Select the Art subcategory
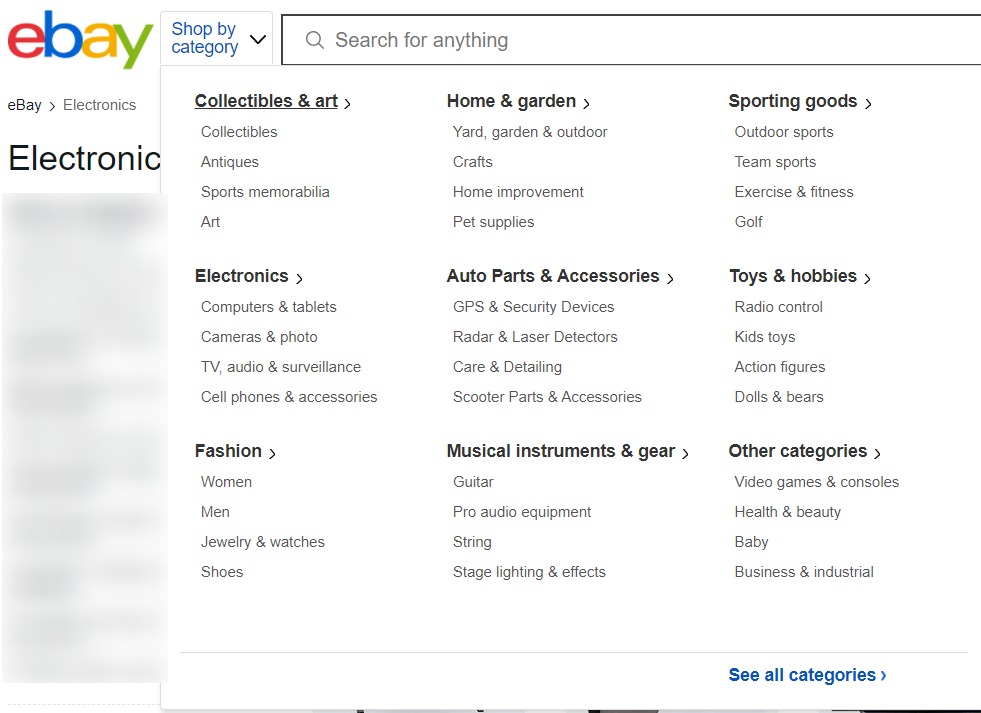This screenshot has height=713, width=981. tap(210, 222)
